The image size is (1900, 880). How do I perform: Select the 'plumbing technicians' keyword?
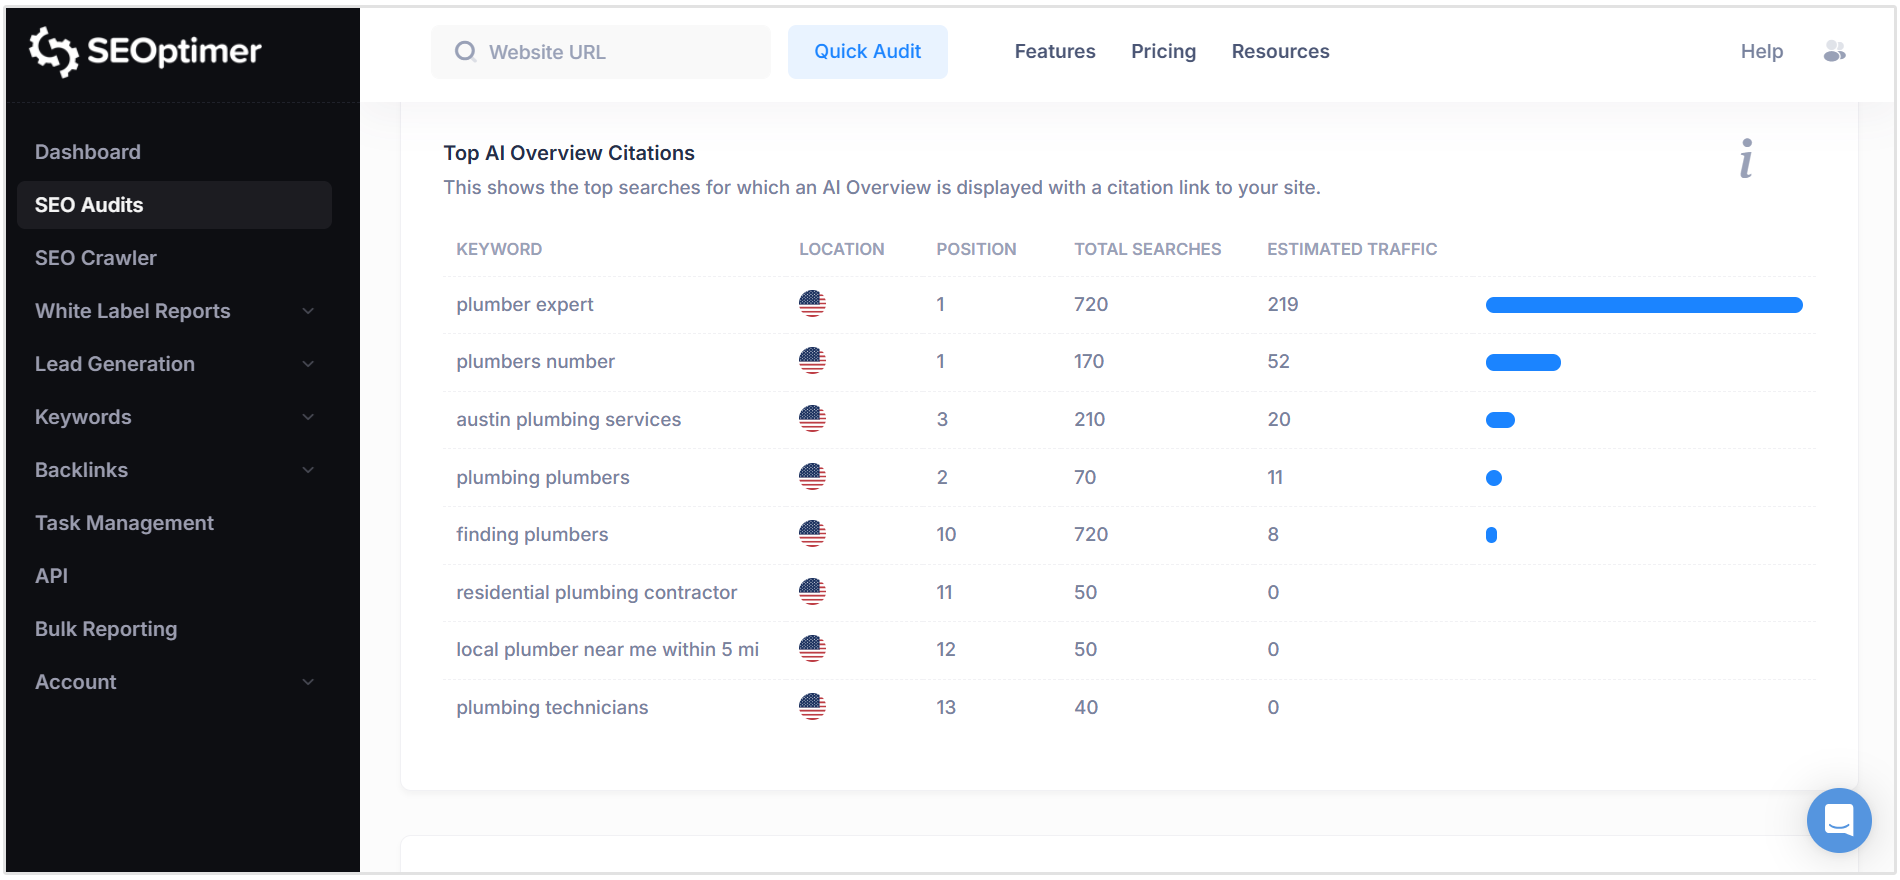(x=552, y=707)
